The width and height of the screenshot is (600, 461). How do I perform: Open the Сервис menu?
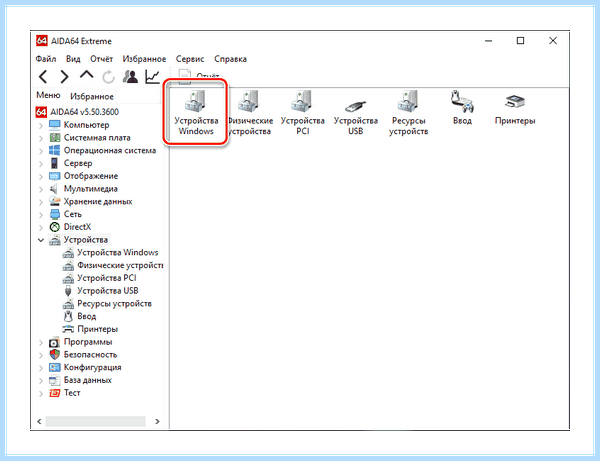(190, 59)
